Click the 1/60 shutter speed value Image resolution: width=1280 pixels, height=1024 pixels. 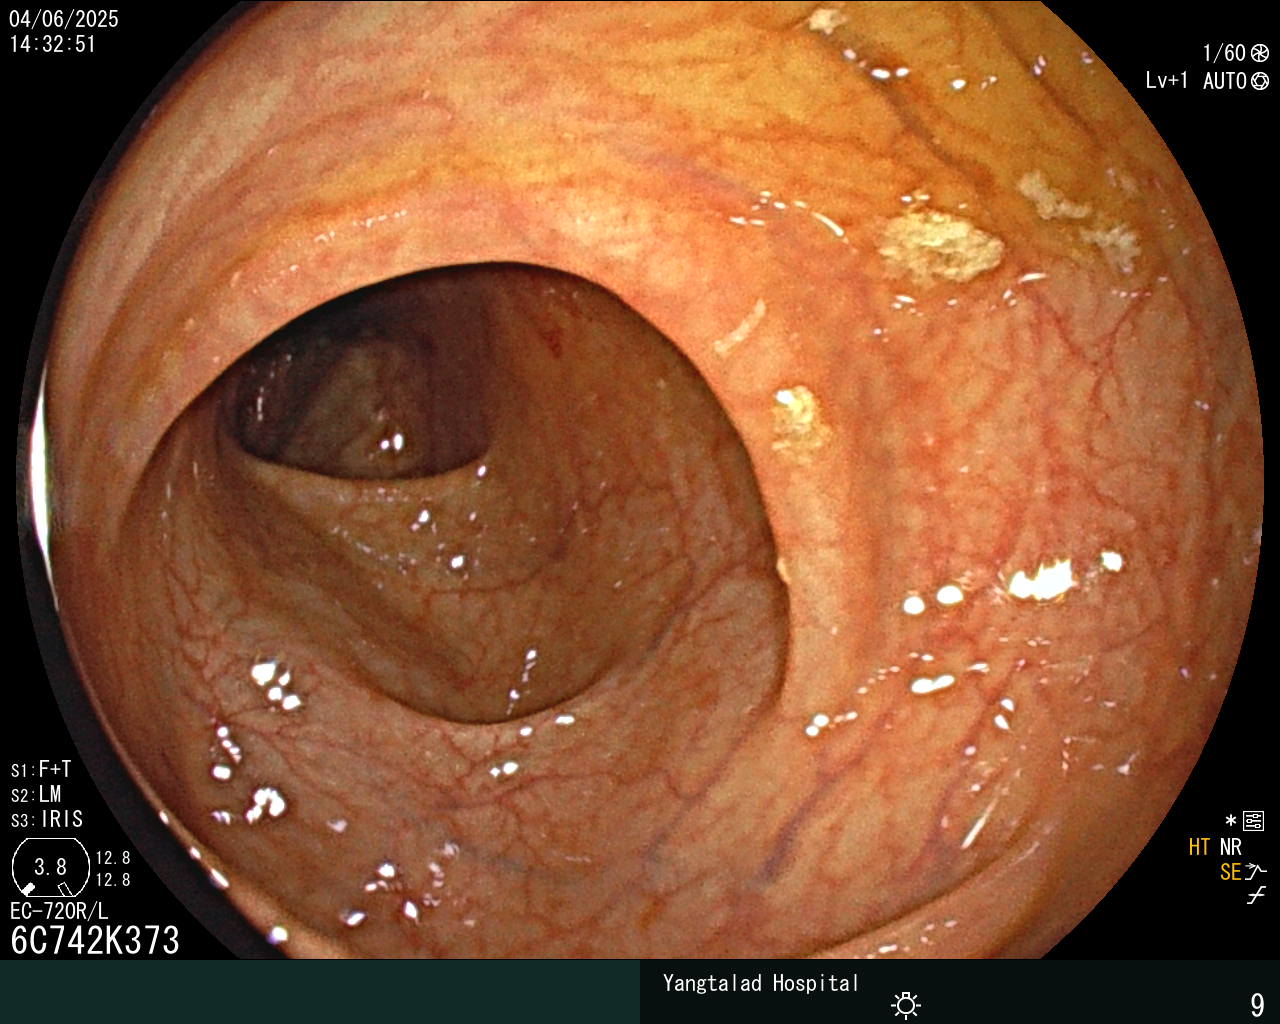1224,53
